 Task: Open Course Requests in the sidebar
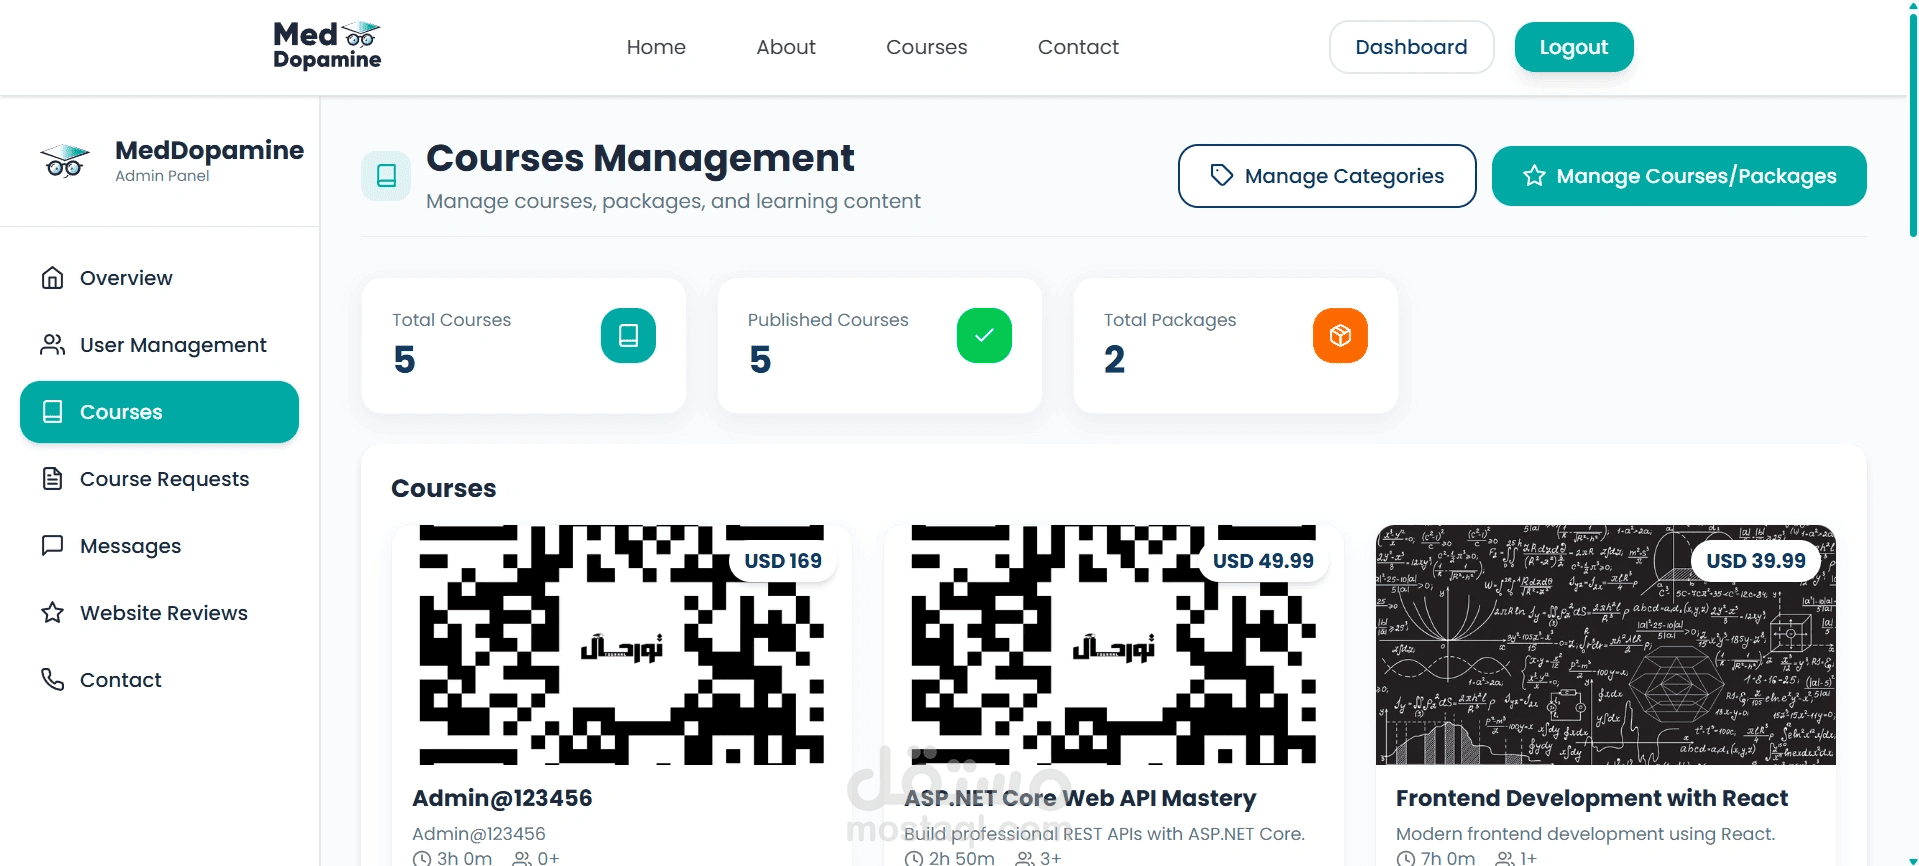159,479
